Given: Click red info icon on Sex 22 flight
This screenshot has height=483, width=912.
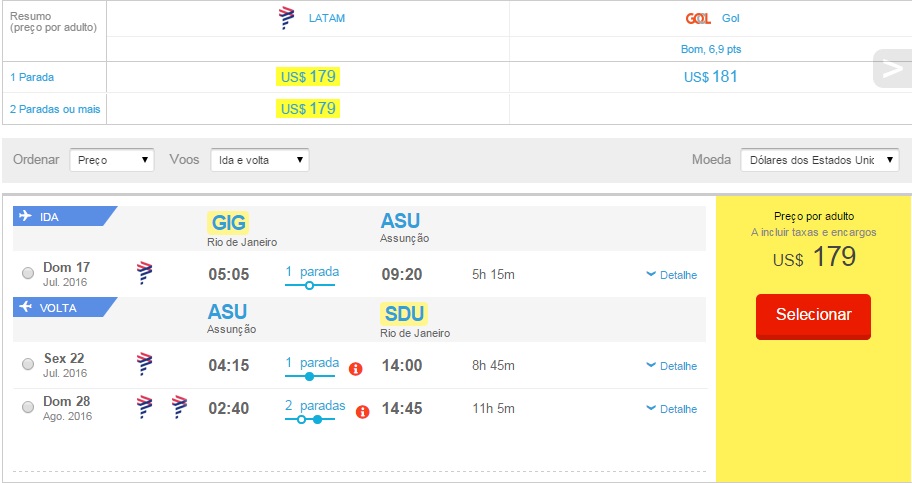Looking at the screenshot, I should (355, 368).
